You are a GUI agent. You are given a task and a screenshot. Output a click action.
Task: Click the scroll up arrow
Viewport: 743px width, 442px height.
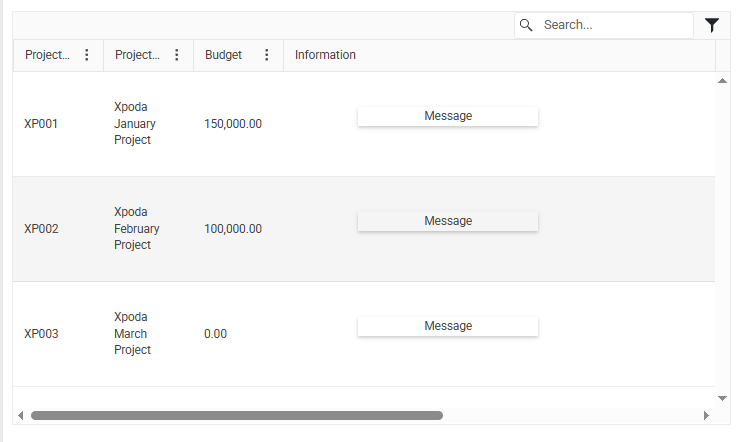point(722,81)
